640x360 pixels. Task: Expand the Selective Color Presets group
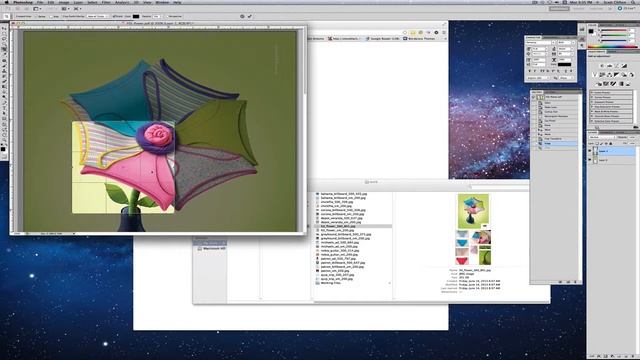591,121
